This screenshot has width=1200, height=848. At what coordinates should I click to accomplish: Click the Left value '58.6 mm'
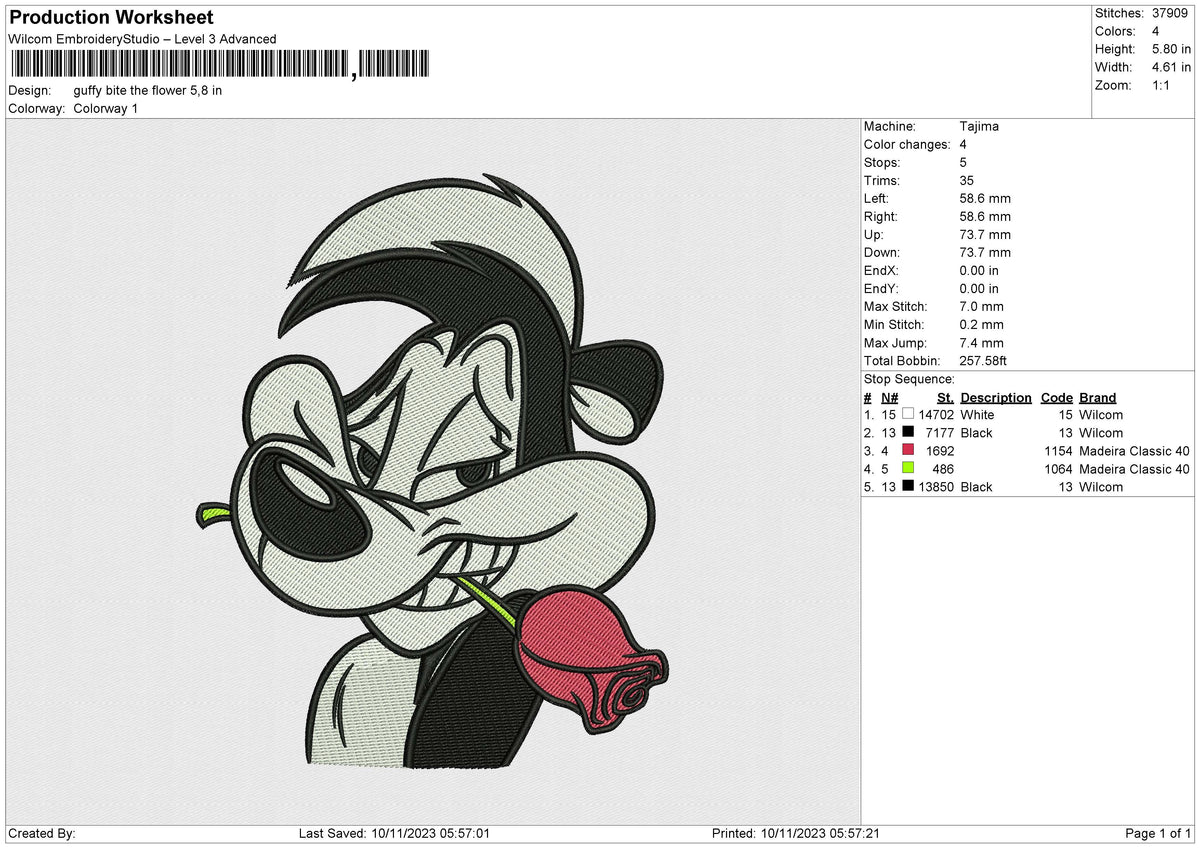pyautogui.click(x=985, y=198)
